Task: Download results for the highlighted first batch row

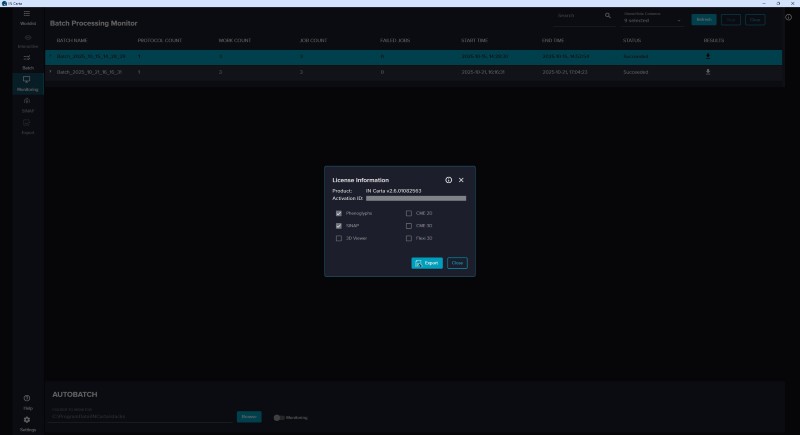Action: [708, 56]
